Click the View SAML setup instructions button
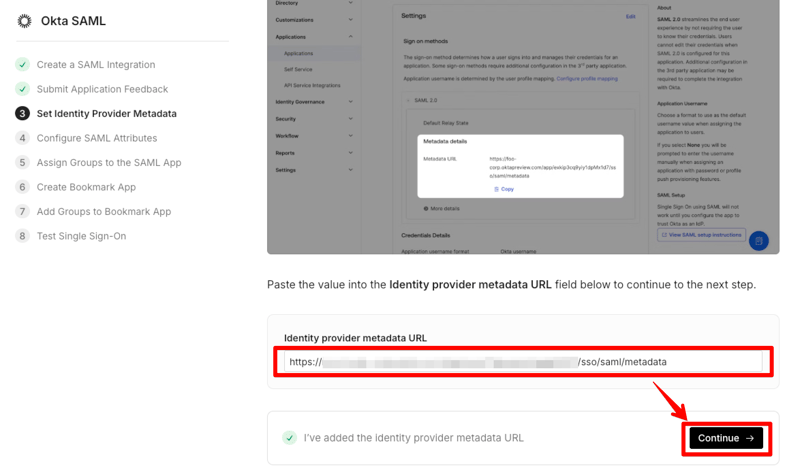The image size is (800, 472). 701,235
